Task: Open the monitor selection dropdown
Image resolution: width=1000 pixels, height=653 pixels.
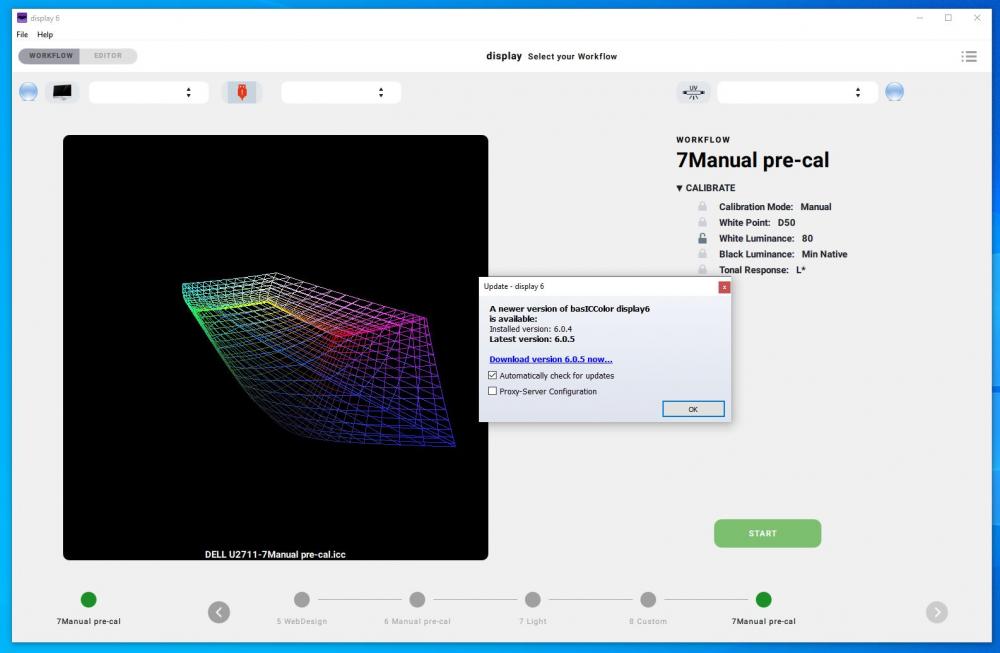Action: (x=149, y=92)
